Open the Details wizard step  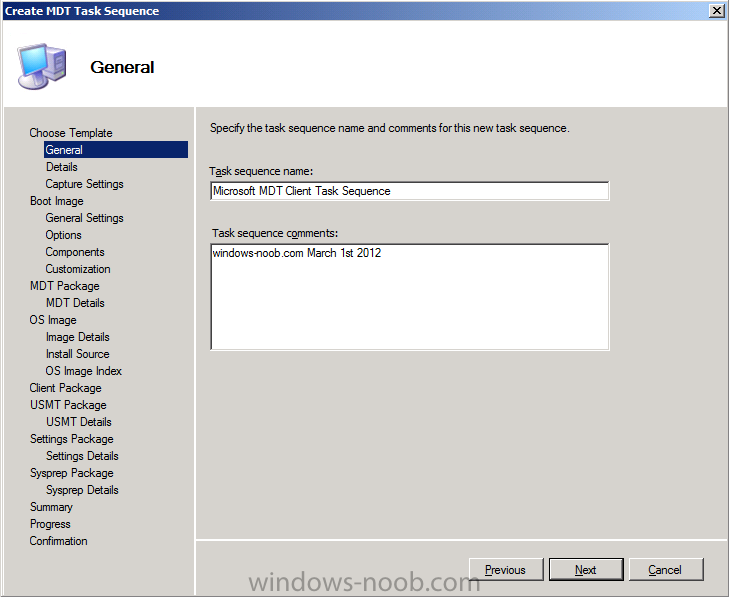(x=62, y=167)
